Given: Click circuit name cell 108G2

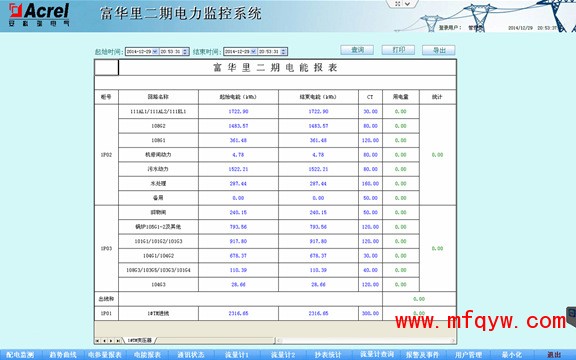Looking at the screenshot, I should tap(158, 126).
